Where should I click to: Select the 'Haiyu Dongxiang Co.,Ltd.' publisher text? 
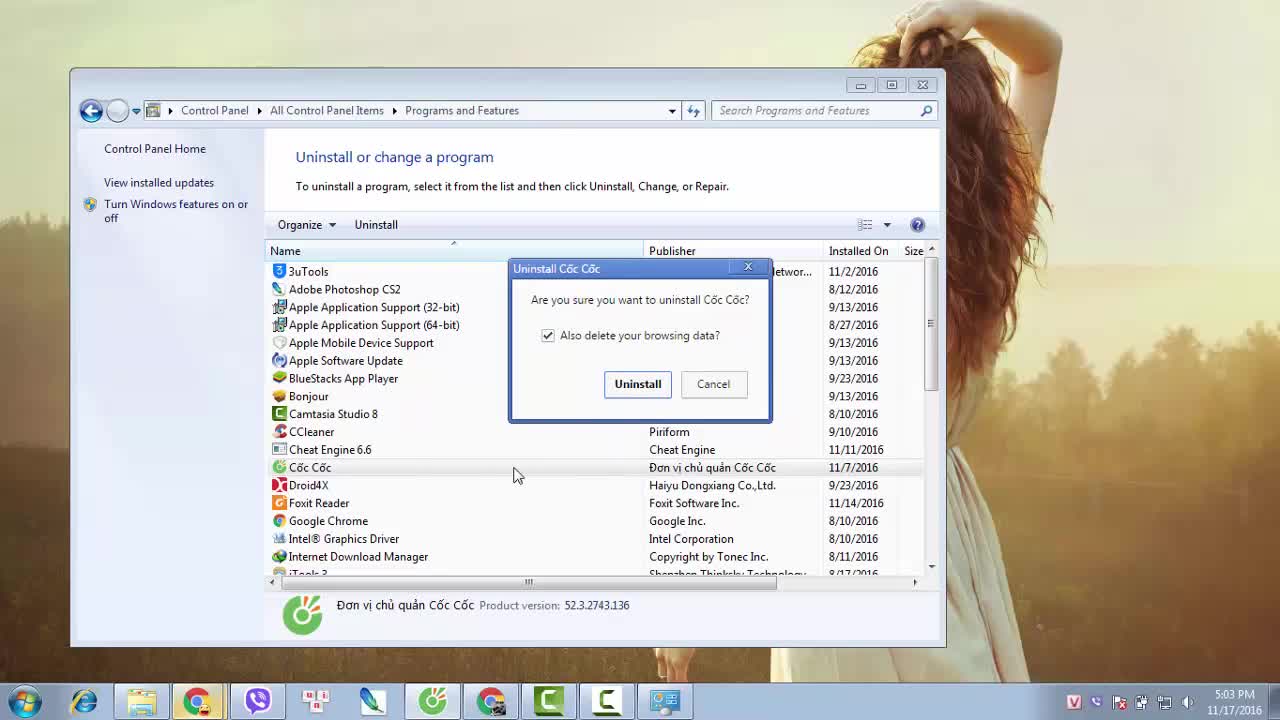click(x=712, y=485)
